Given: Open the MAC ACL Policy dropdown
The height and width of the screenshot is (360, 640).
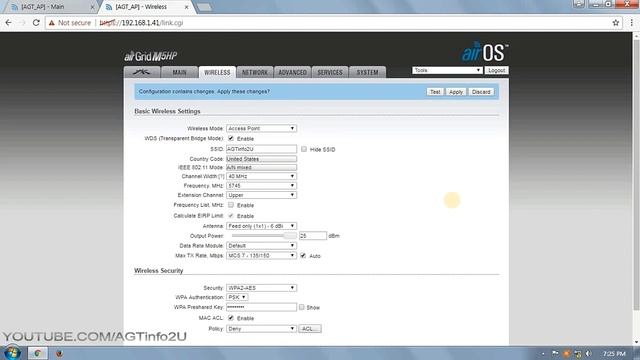Looking at the screenshot, I should click(261, 329).
